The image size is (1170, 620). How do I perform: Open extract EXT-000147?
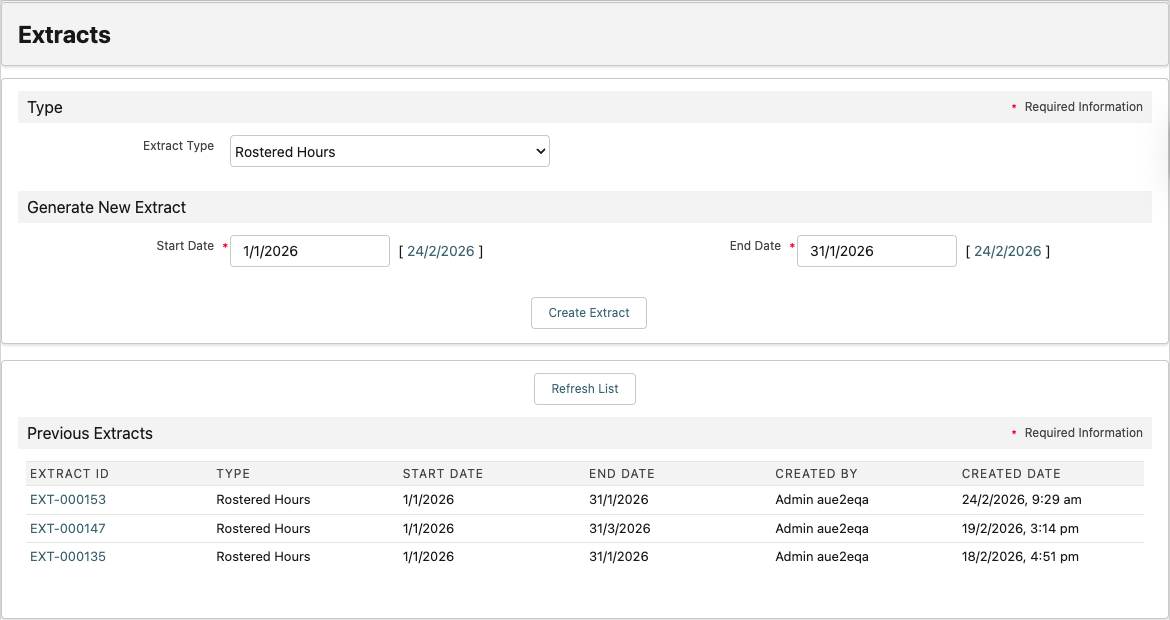point(68,528)
